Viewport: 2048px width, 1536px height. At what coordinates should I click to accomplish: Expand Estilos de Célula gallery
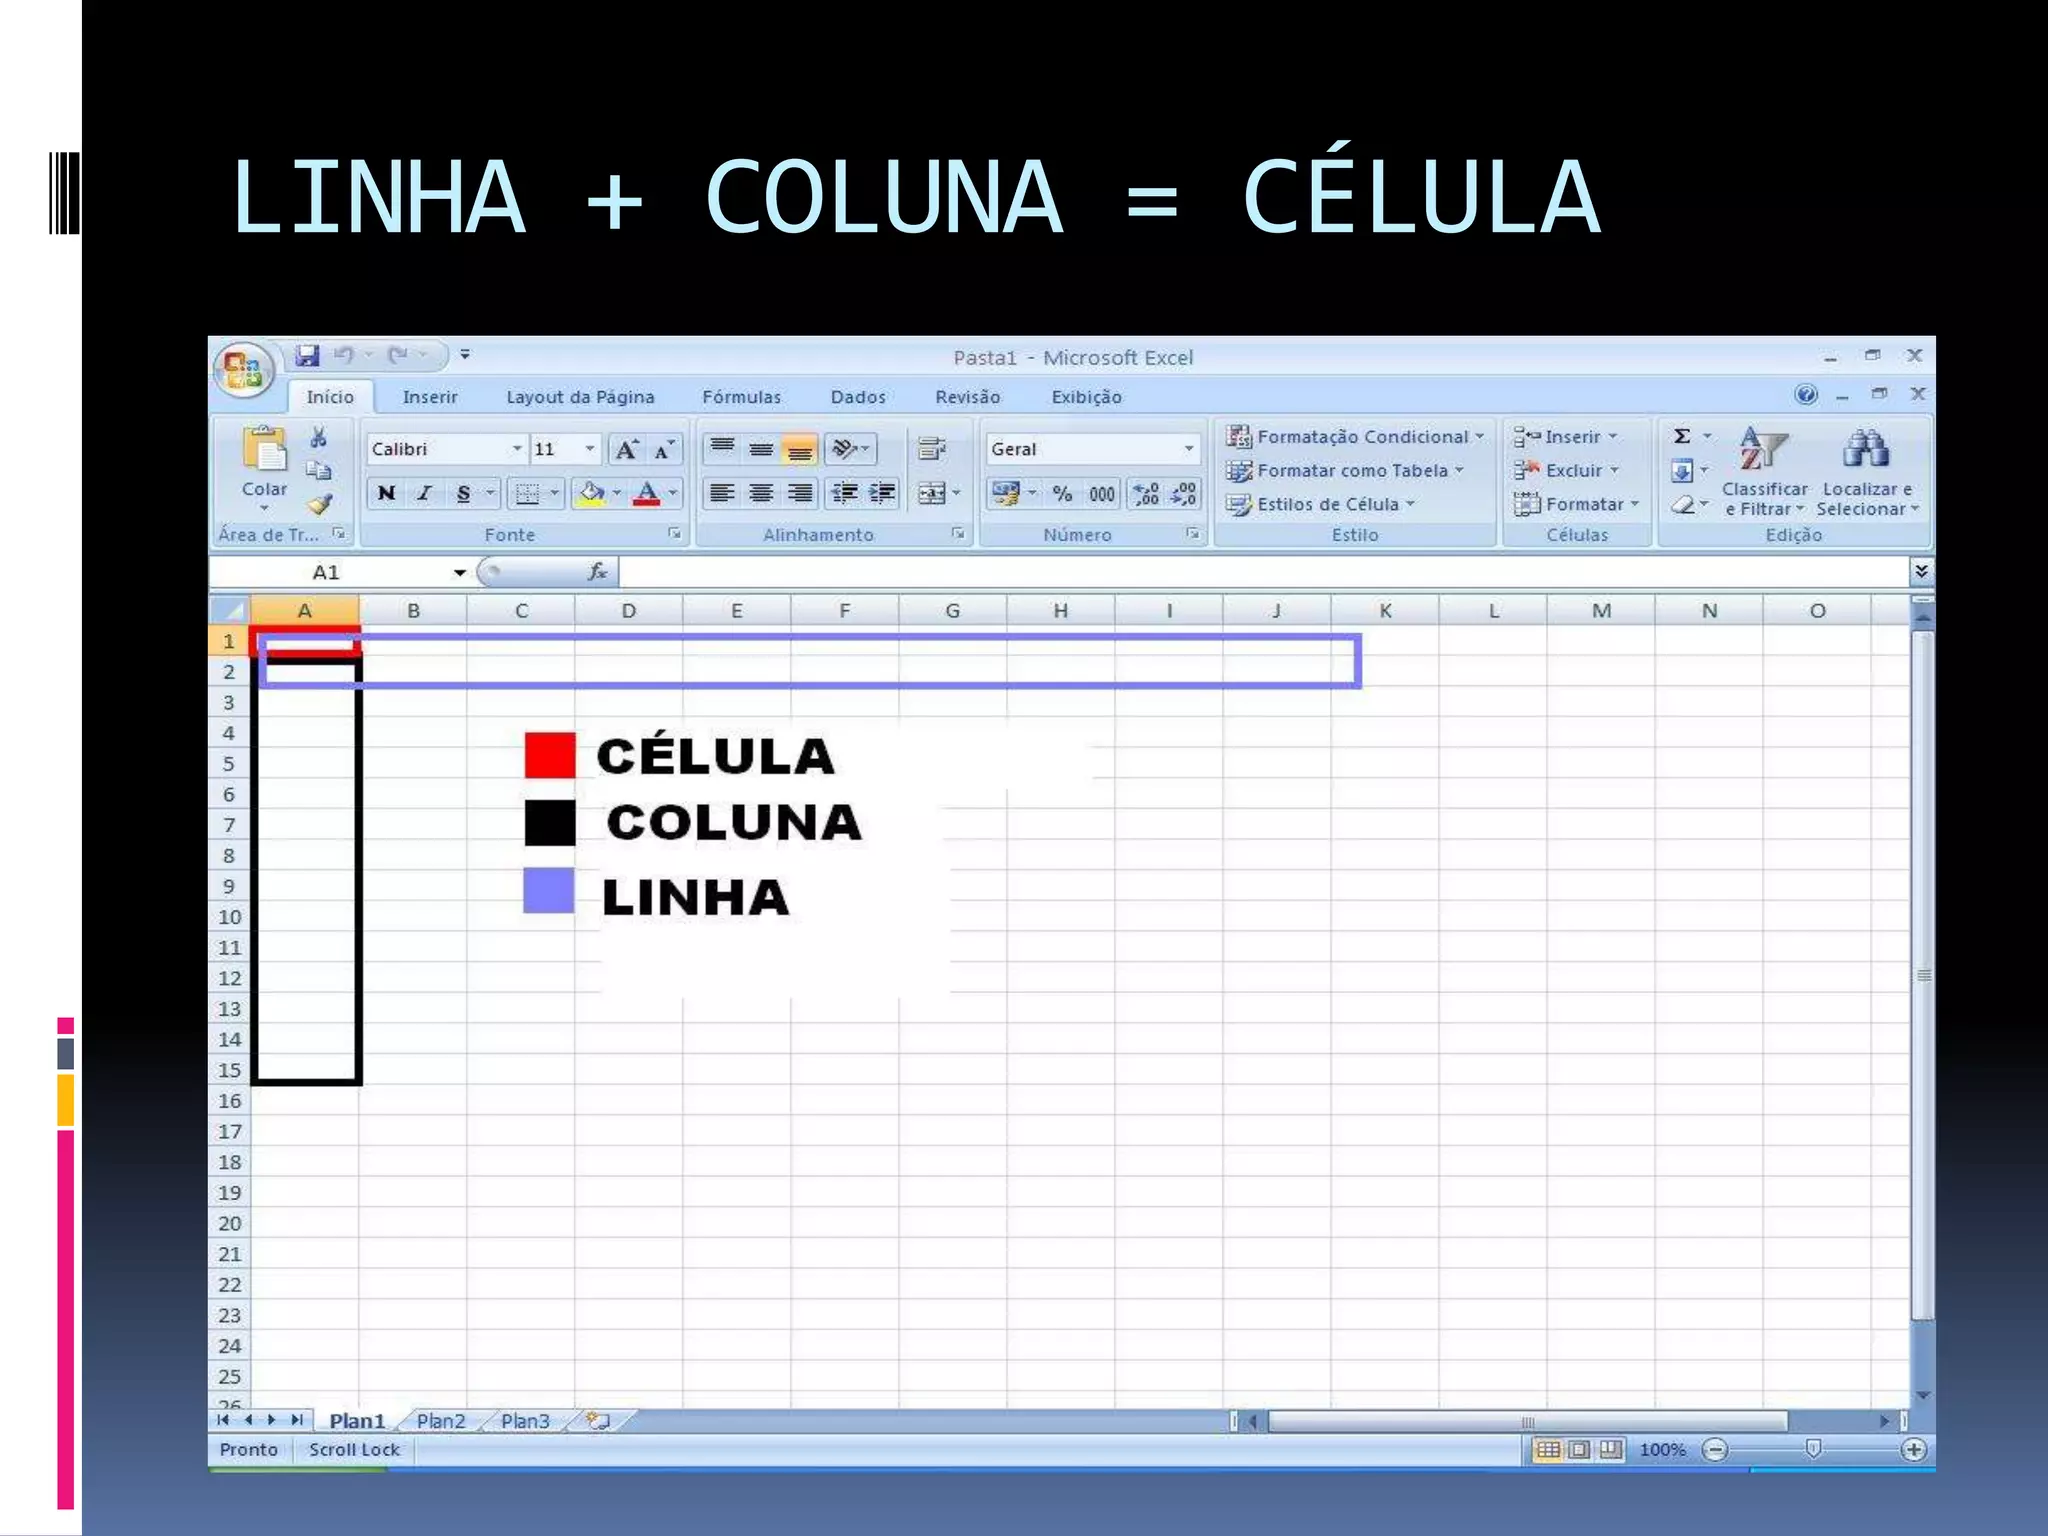point(1321,505)
